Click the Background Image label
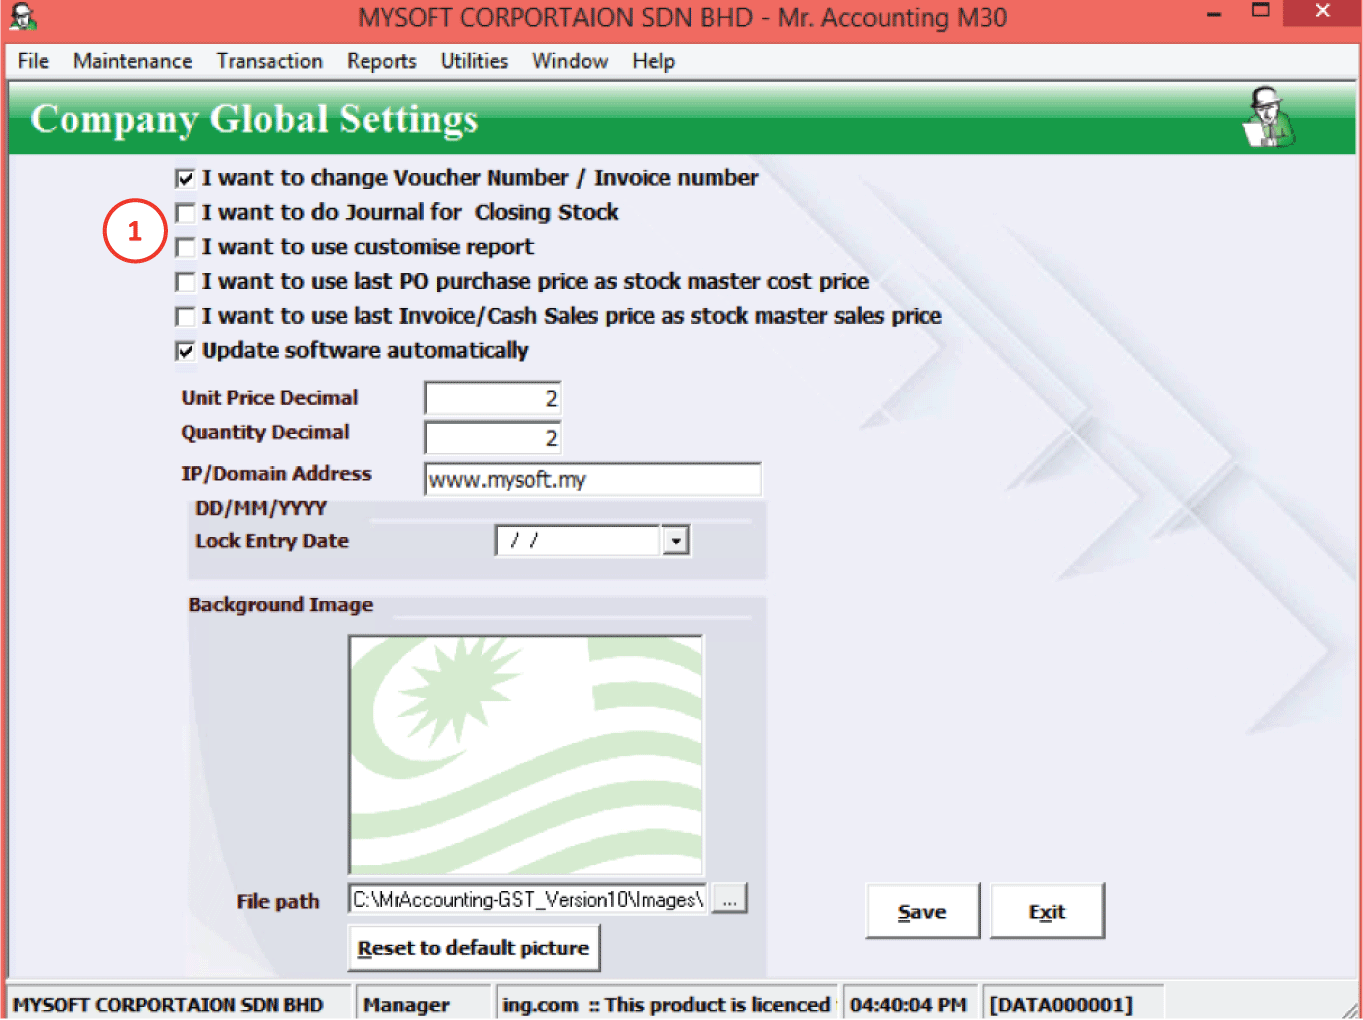The height and width of the screenshot is (1020, 1363). (x=280, y=604)
